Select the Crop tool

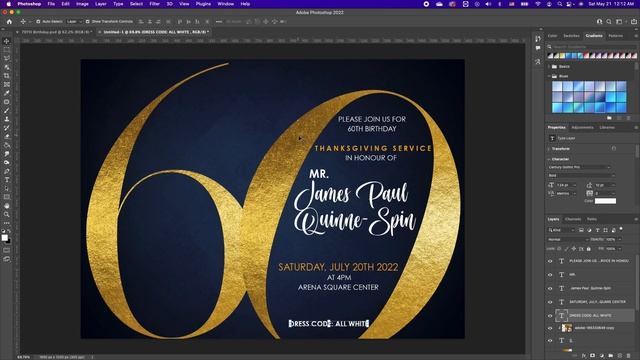pyautogui.click(x=7, y=76)
